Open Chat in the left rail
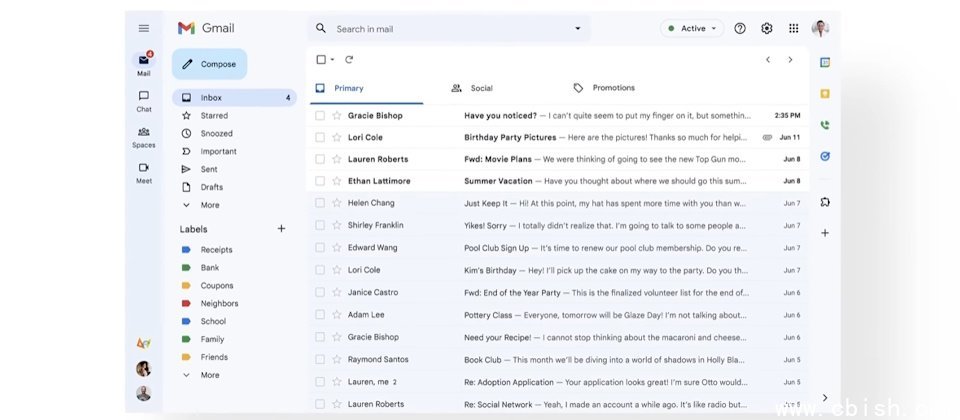The image size is (960, 420). (x=144, y=100)
